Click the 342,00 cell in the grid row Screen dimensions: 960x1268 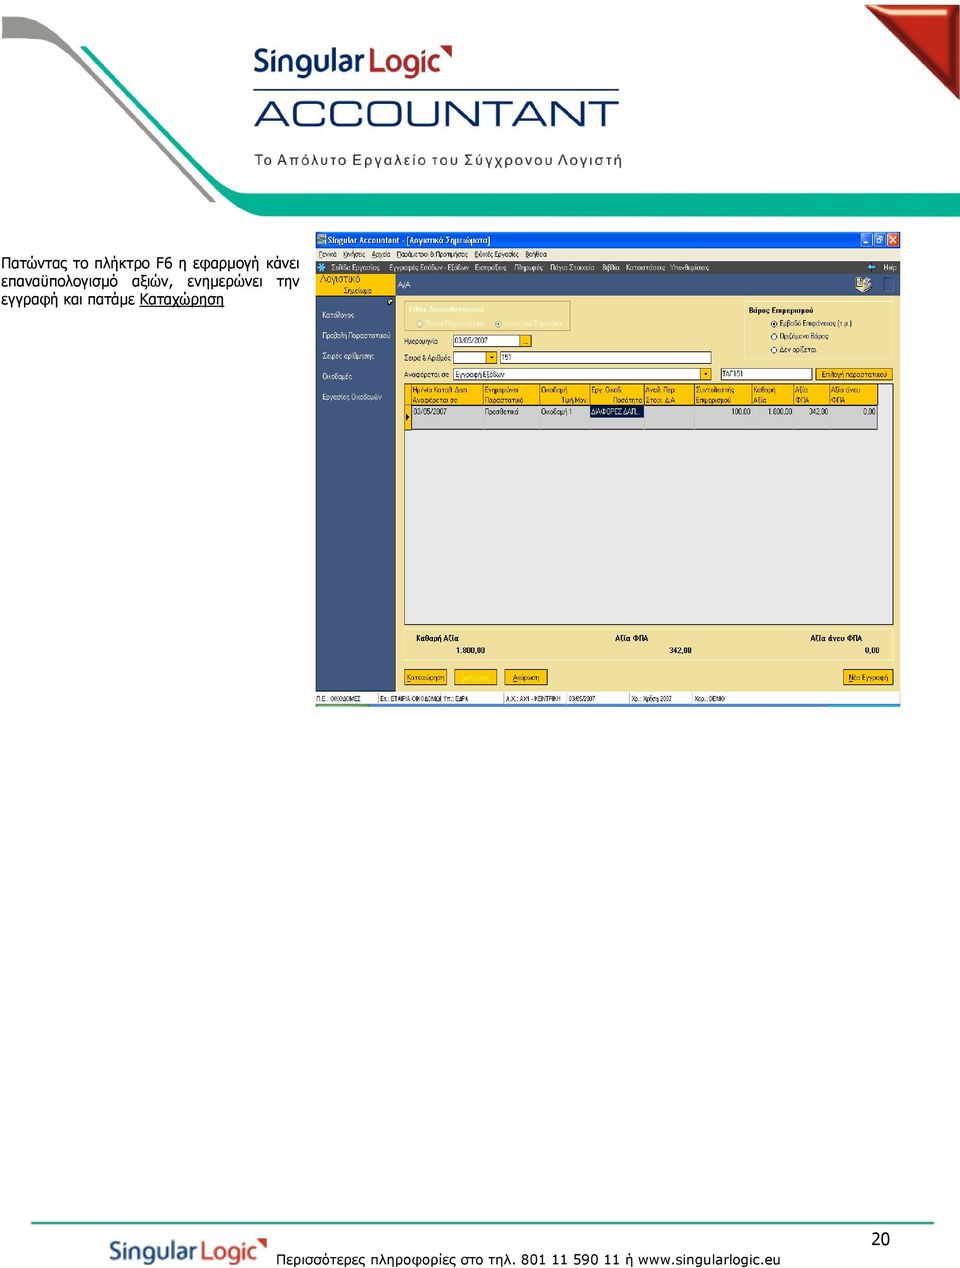tap(812, 411)
